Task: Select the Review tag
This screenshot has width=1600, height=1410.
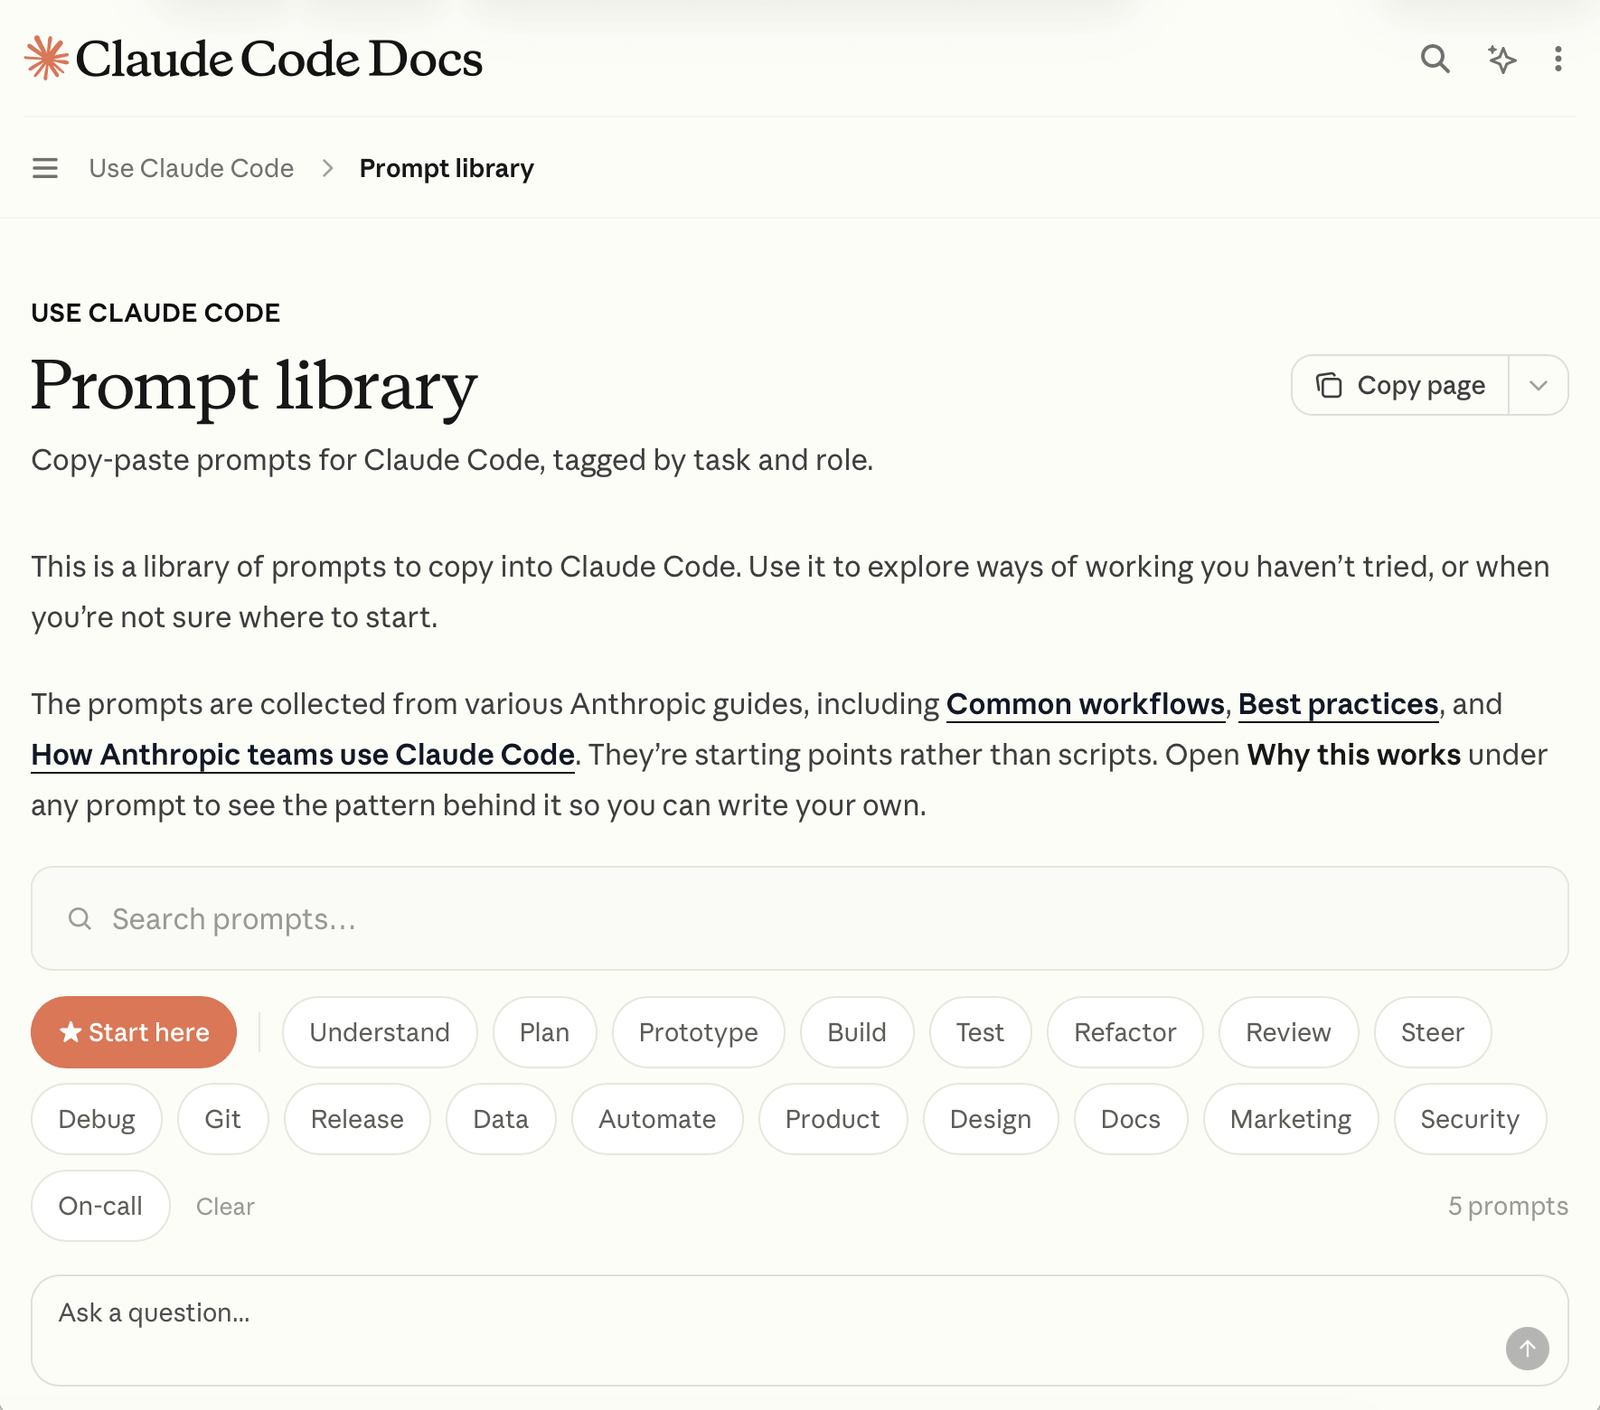Action: (x=1289, y=1032)
